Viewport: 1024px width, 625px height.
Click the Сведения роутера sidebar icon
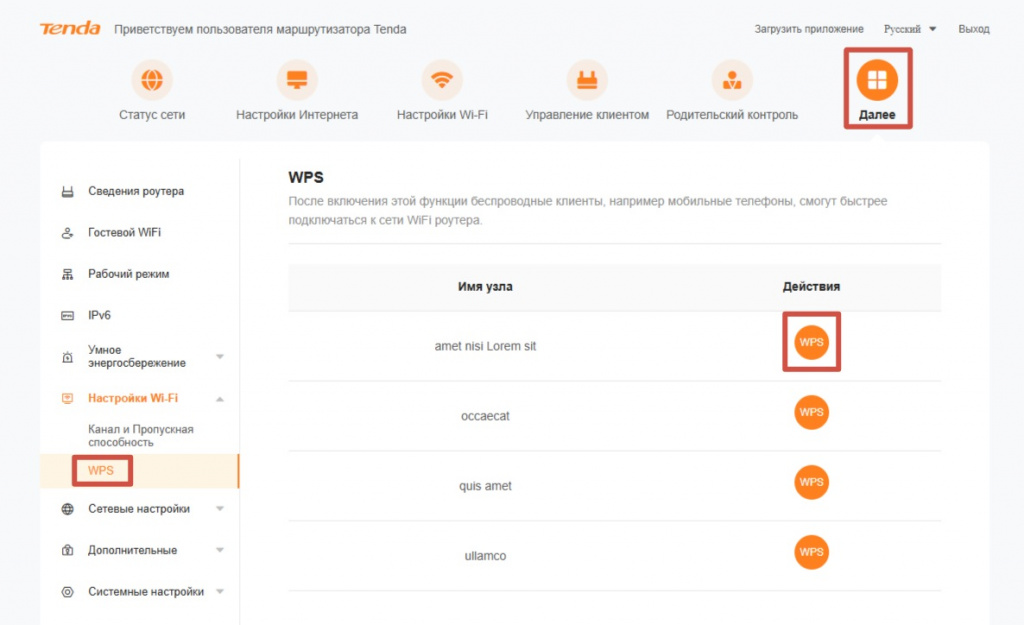(67, 191)
